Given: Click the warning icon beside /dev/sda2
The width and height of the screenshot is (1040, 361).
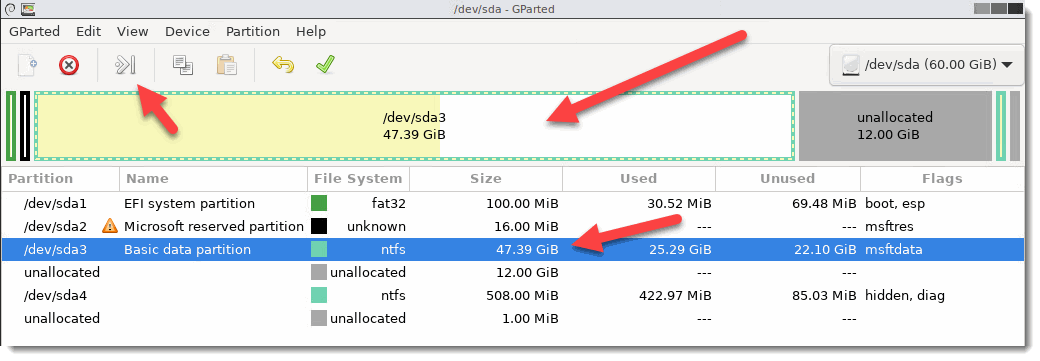Looking at the screenshot, I should [109, 226].
